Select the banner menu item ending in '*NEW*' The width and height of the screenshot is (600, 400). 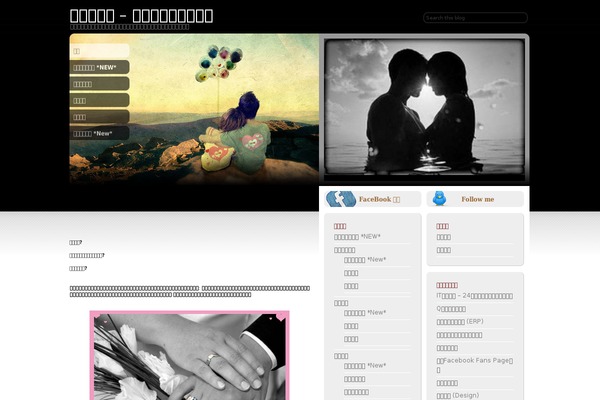[x=99, y=67]
